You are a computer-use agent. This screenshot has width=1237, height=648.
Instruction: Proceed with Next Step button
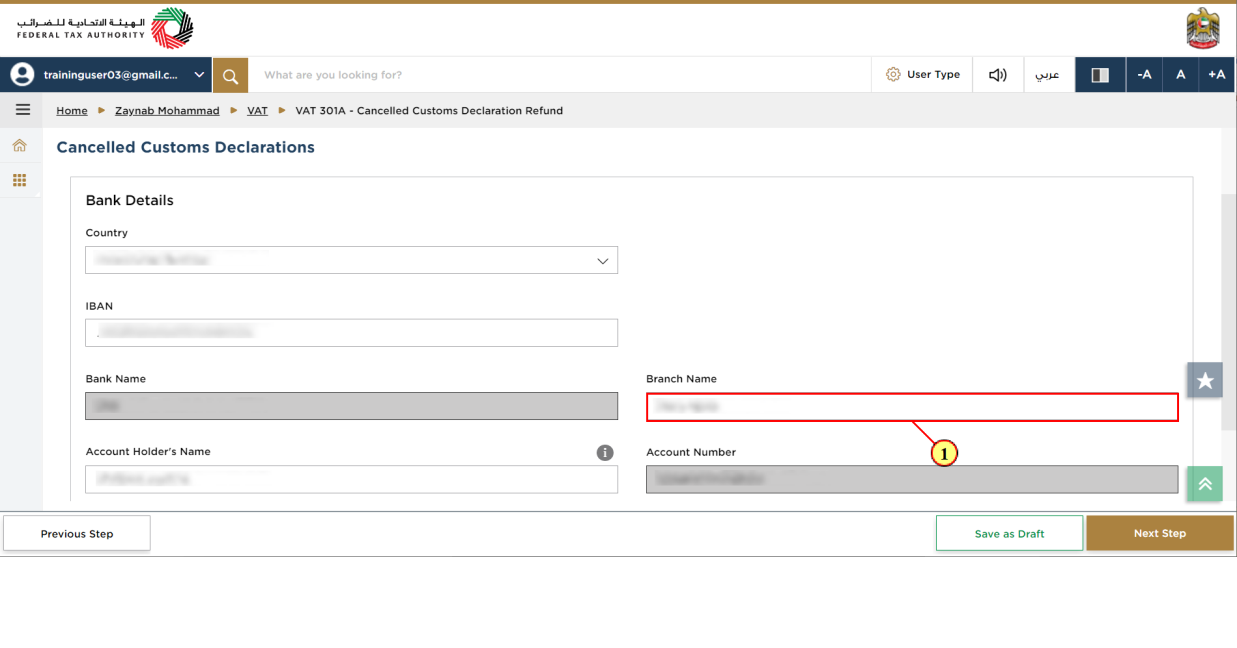[x=1160, y=533]
